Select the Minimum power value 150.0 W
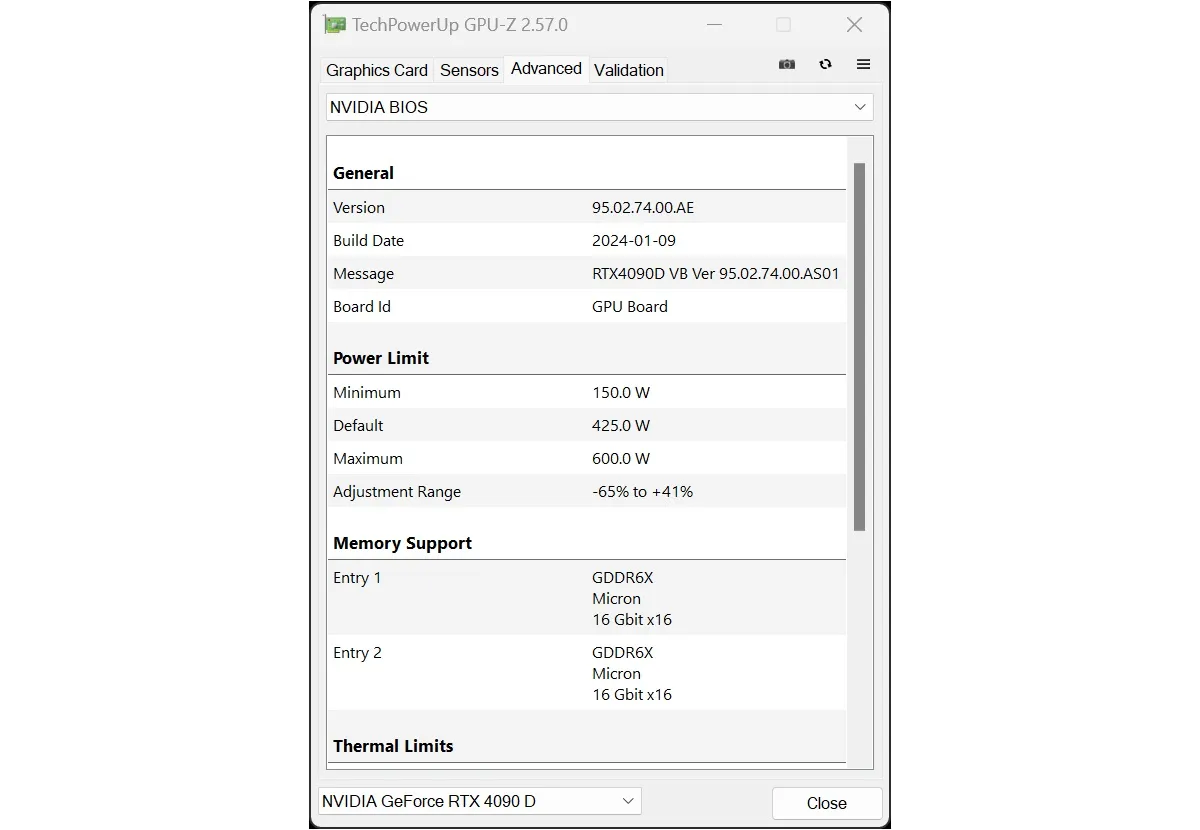1200x830 pixels. (x=621, y=393)
